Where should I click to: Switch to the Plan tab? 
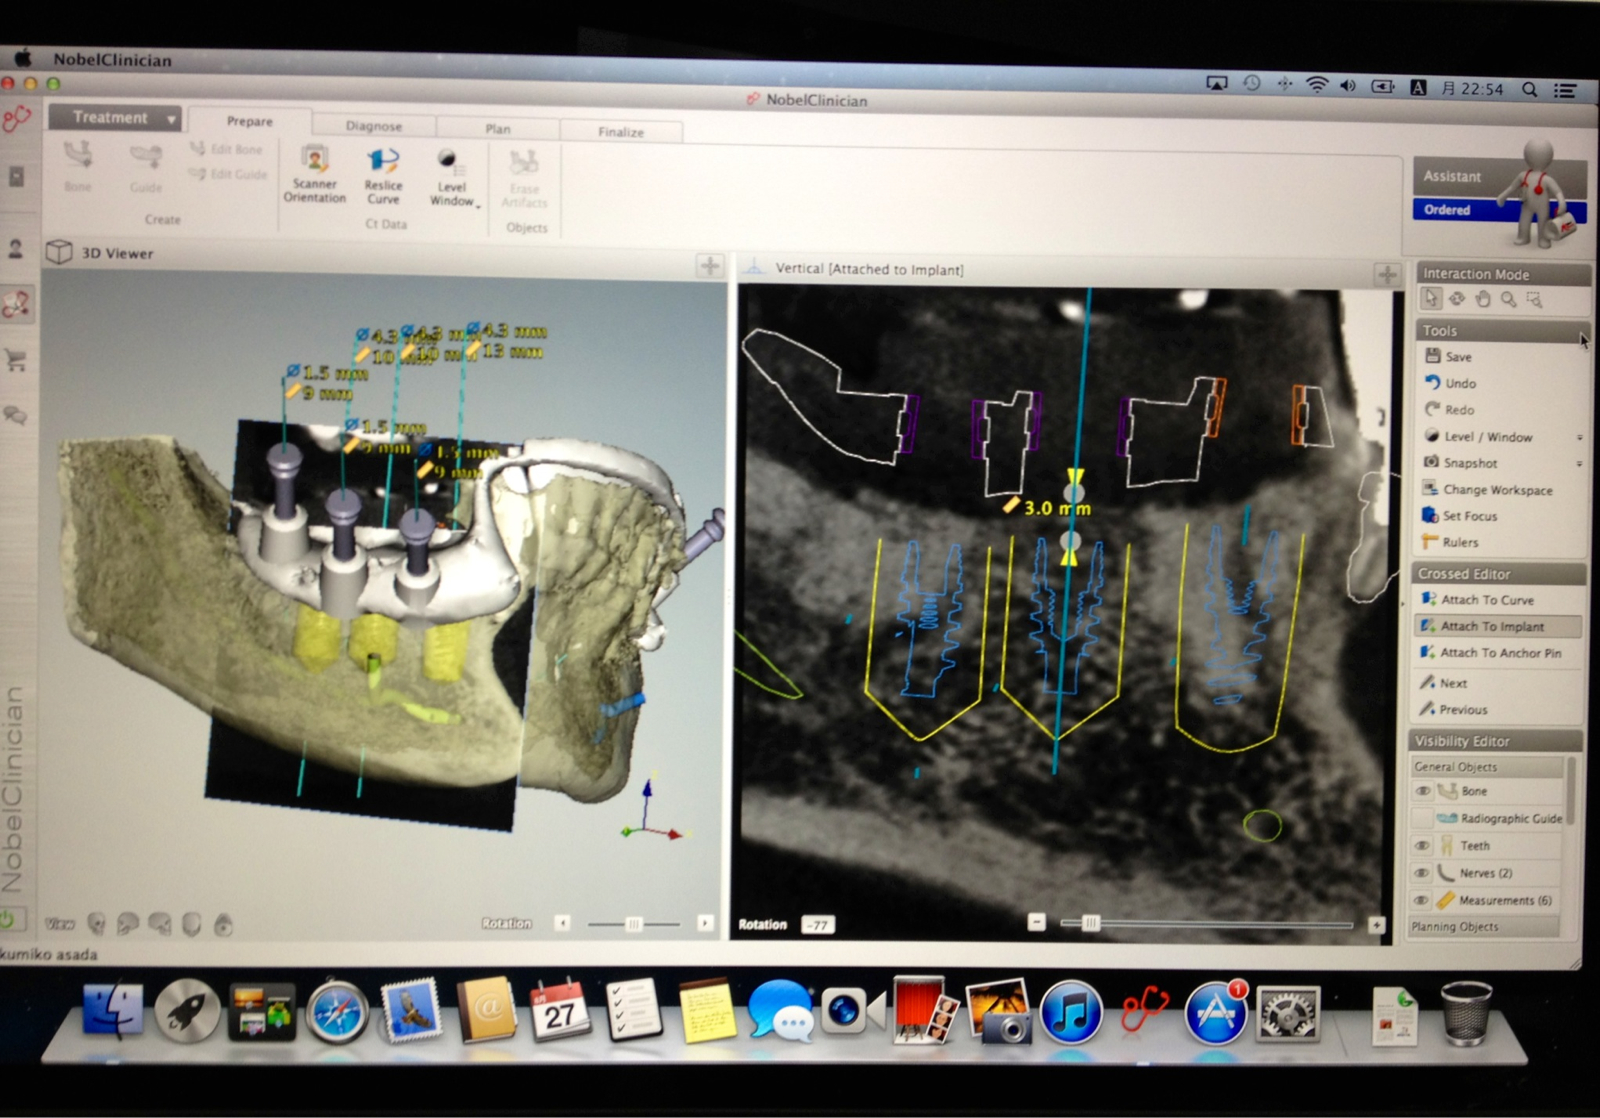pos(498,129)
